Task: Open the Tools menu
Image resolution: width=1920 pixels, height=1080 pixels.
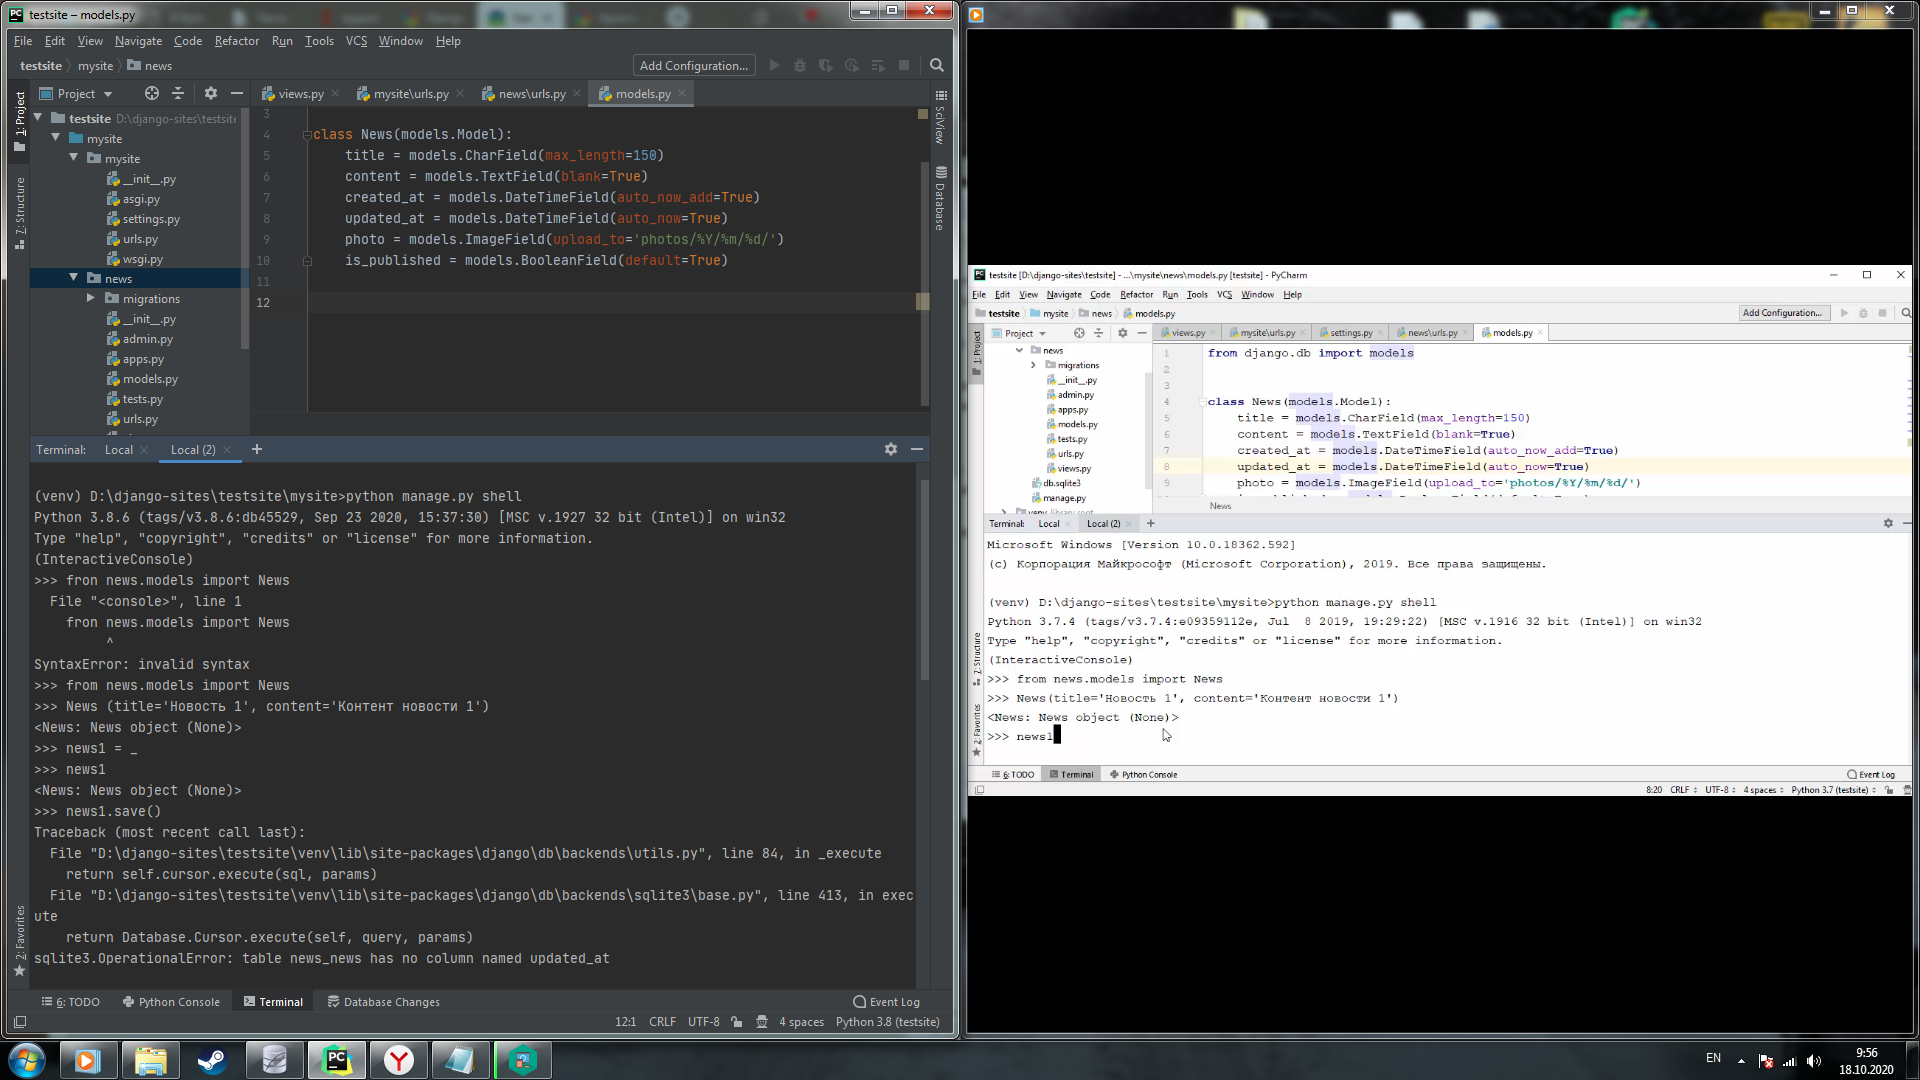Action: pyautogui.click(x=319, y=41)
